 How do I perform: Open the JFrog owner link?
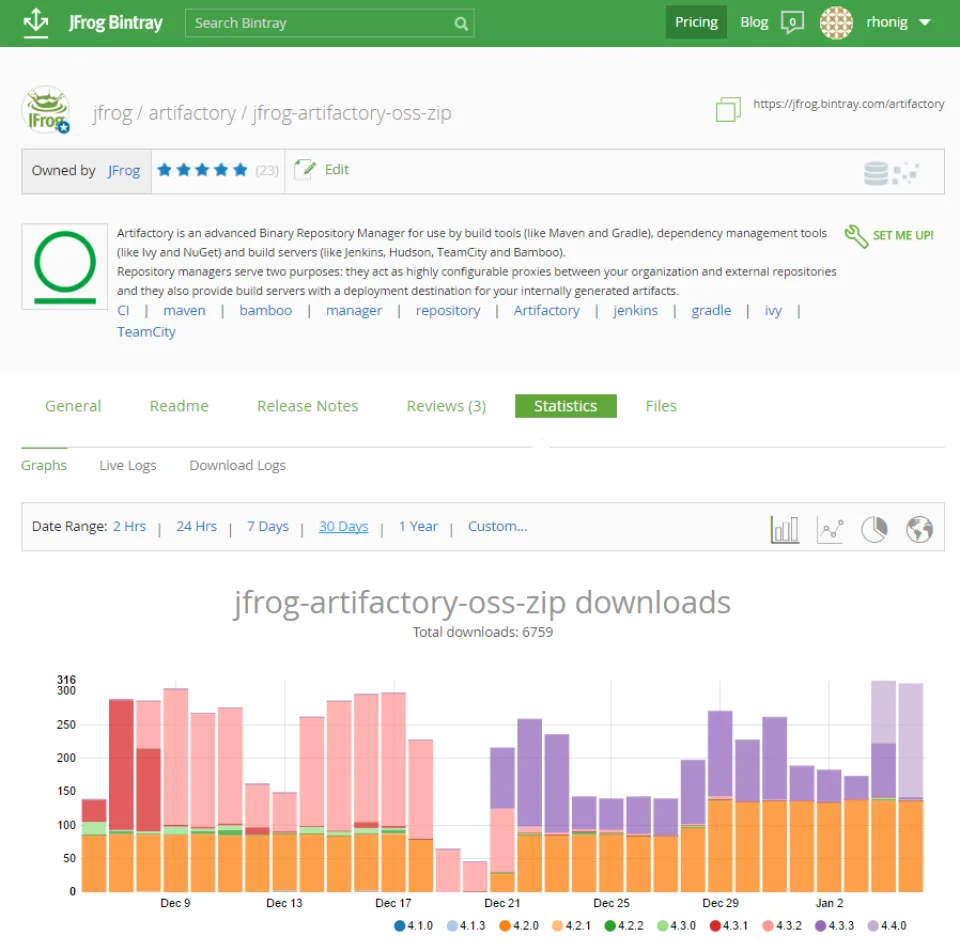124,170
